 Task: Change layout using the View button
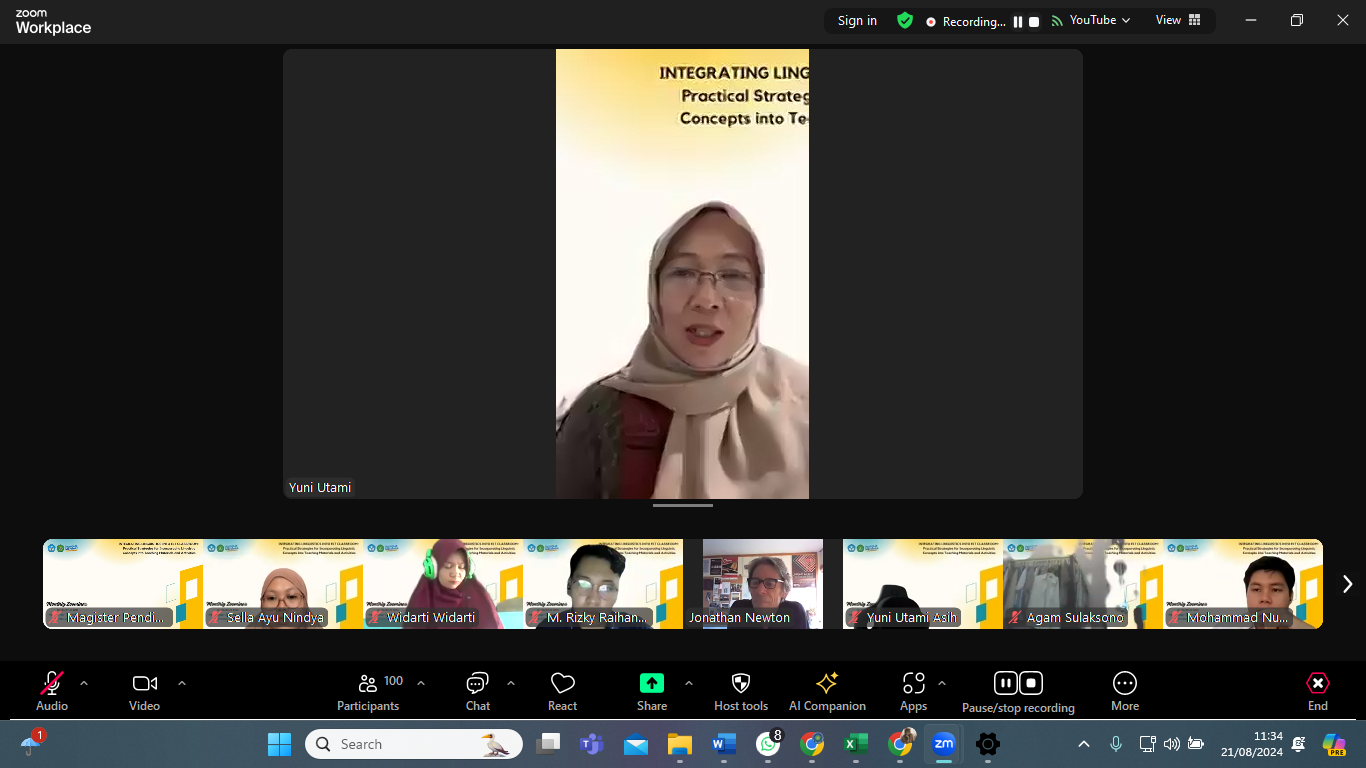(x=1178, y=20)
